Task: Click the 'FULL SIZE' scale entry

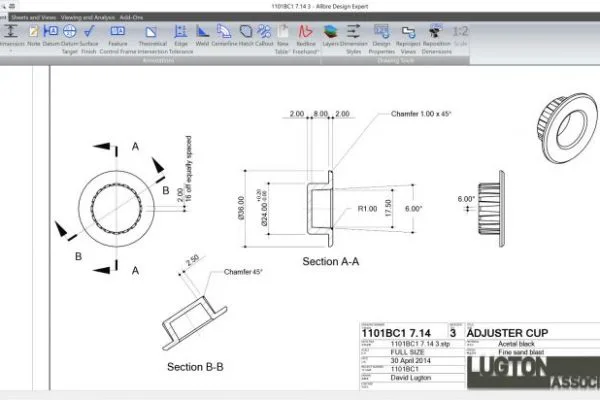Action: (x=408, y=352)
